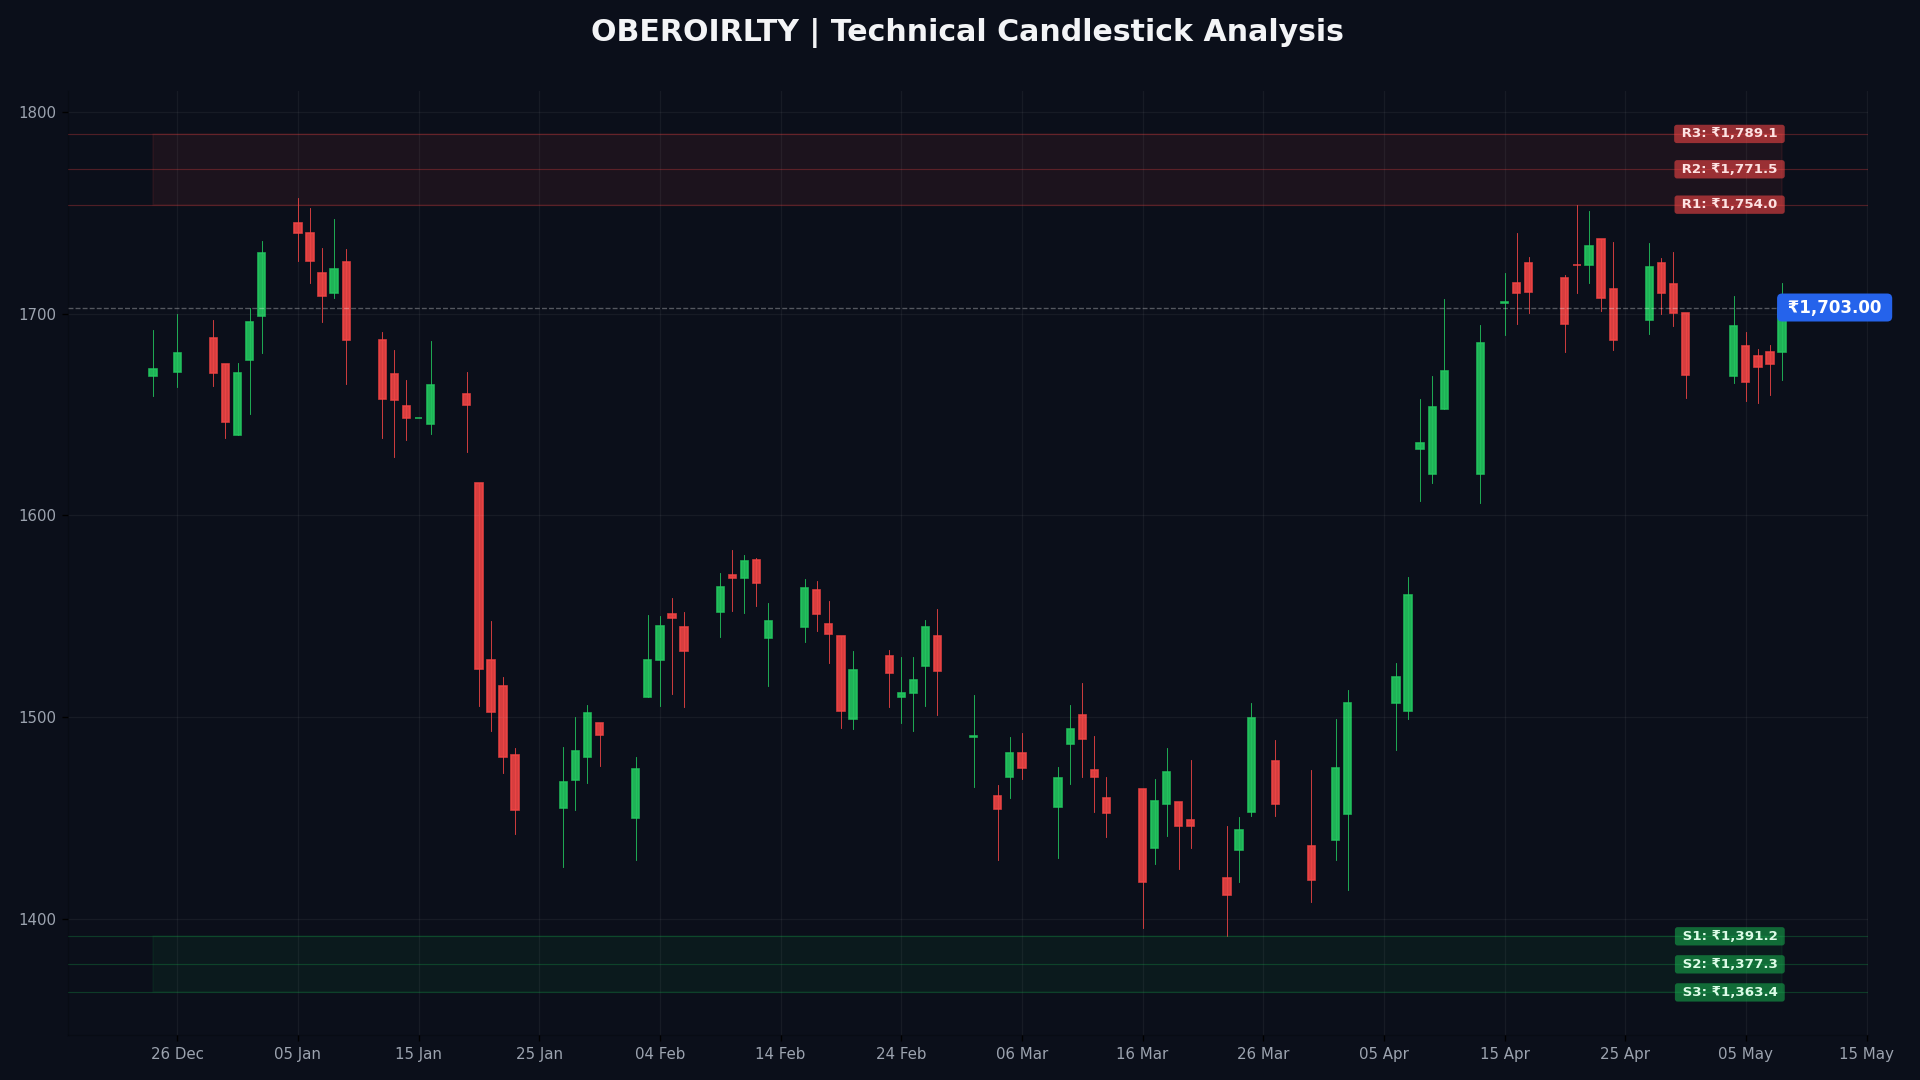The width and height of the screenshot is (1920, 1080).
Task: Click the current price tag ₹1,703.00
Action: coord(1834,308)
